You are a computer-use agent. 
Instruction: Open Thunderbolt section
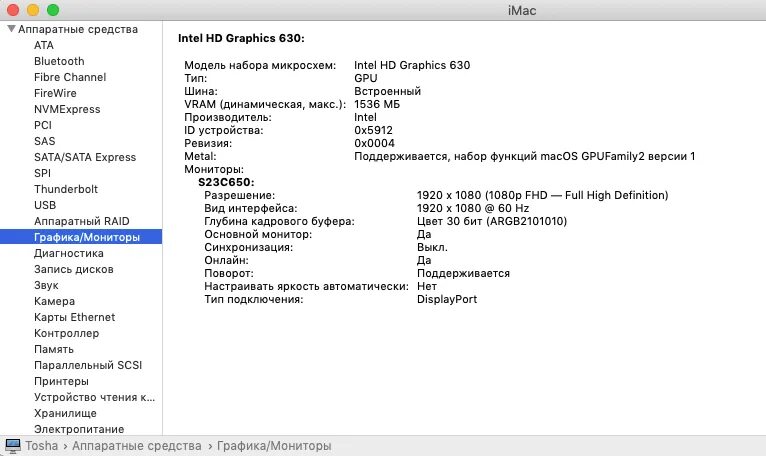click(x=66, y=189)
